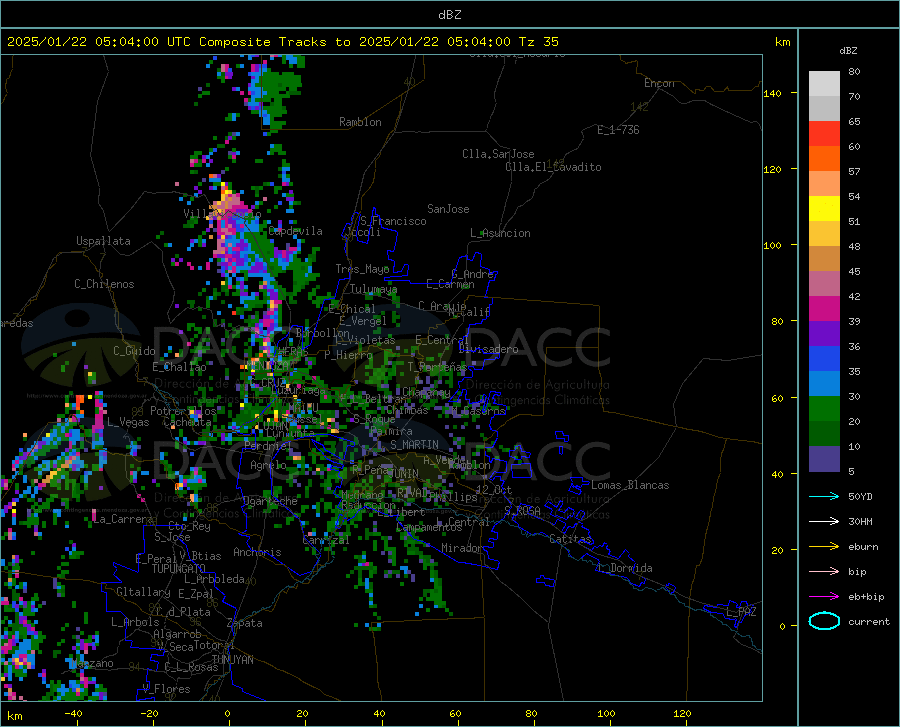
Task: Click the Tres_Mayo location label
Action: click(362, 269)
